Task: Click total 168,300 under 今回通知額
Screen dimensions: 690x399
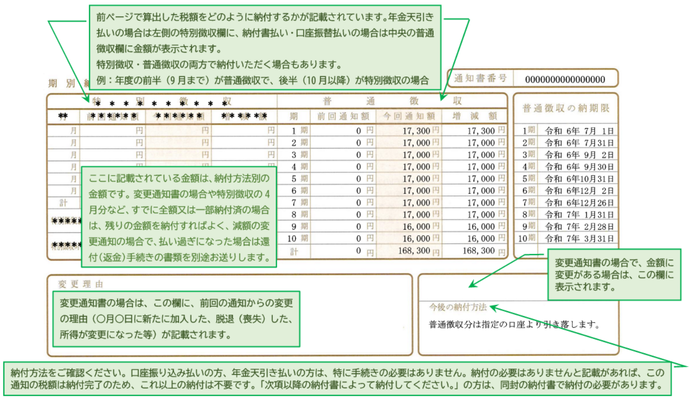Action: click(x=414, y=251)
